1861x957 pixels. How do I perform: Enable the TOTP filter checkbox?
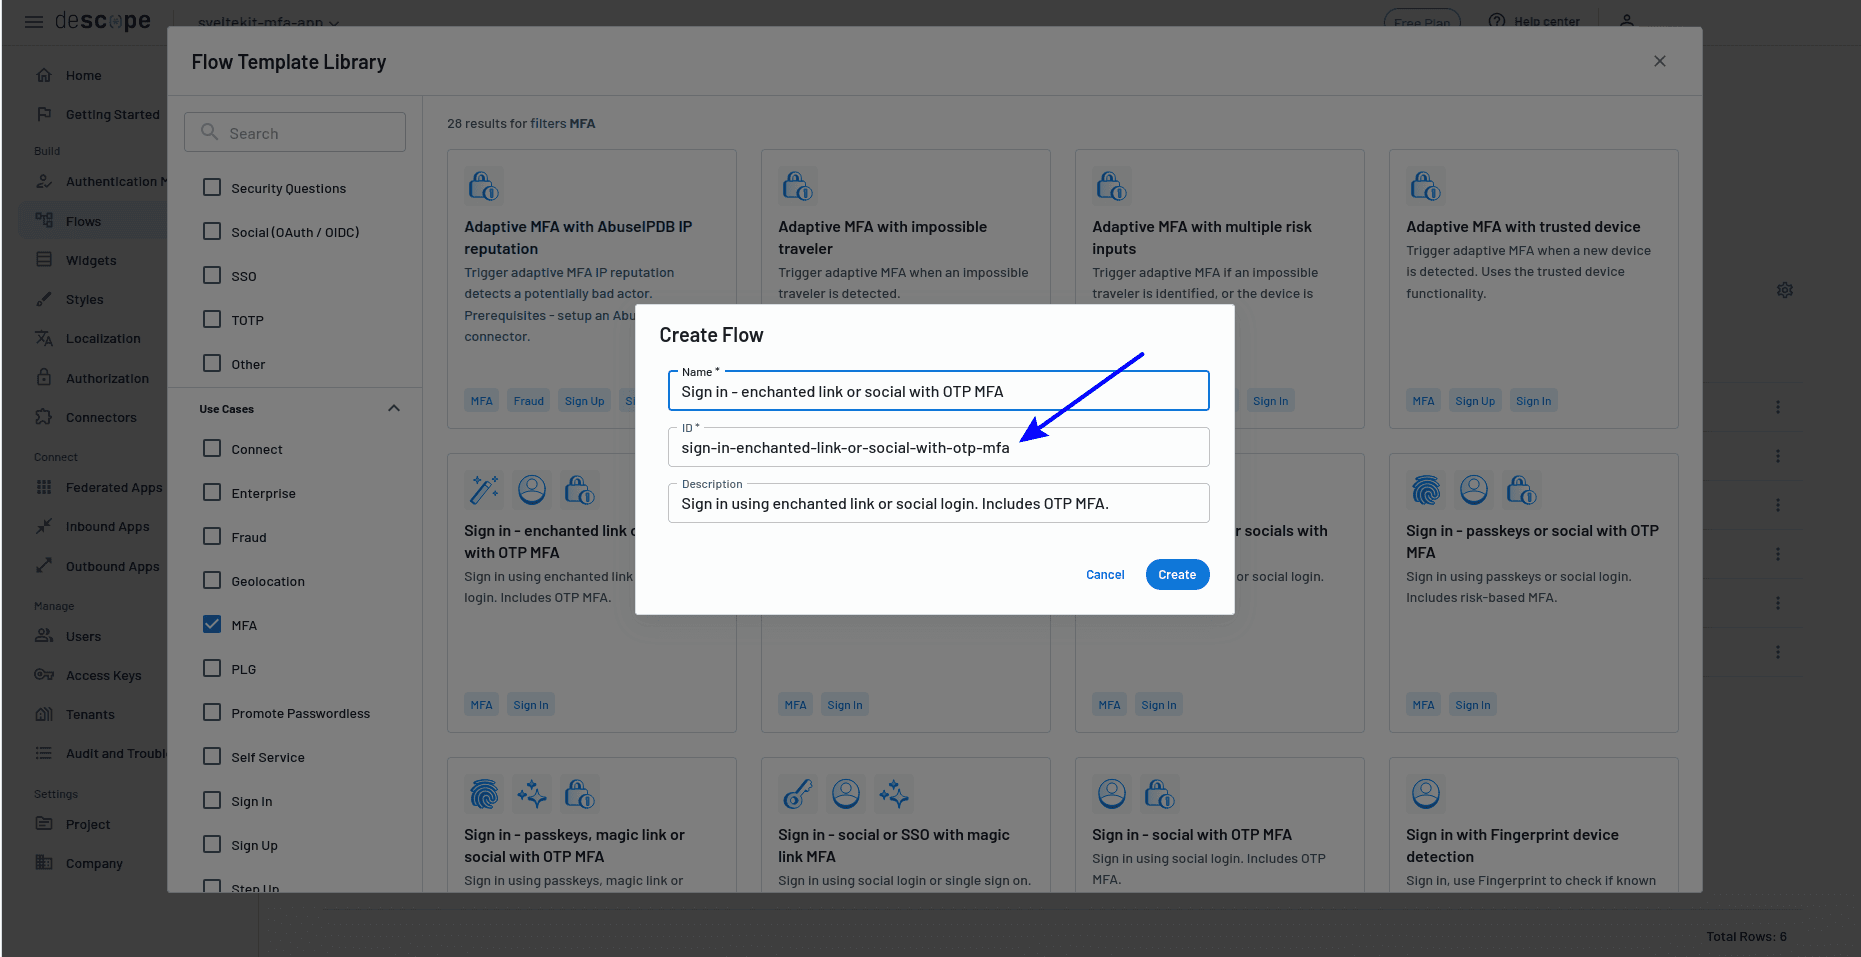[211, 319]
